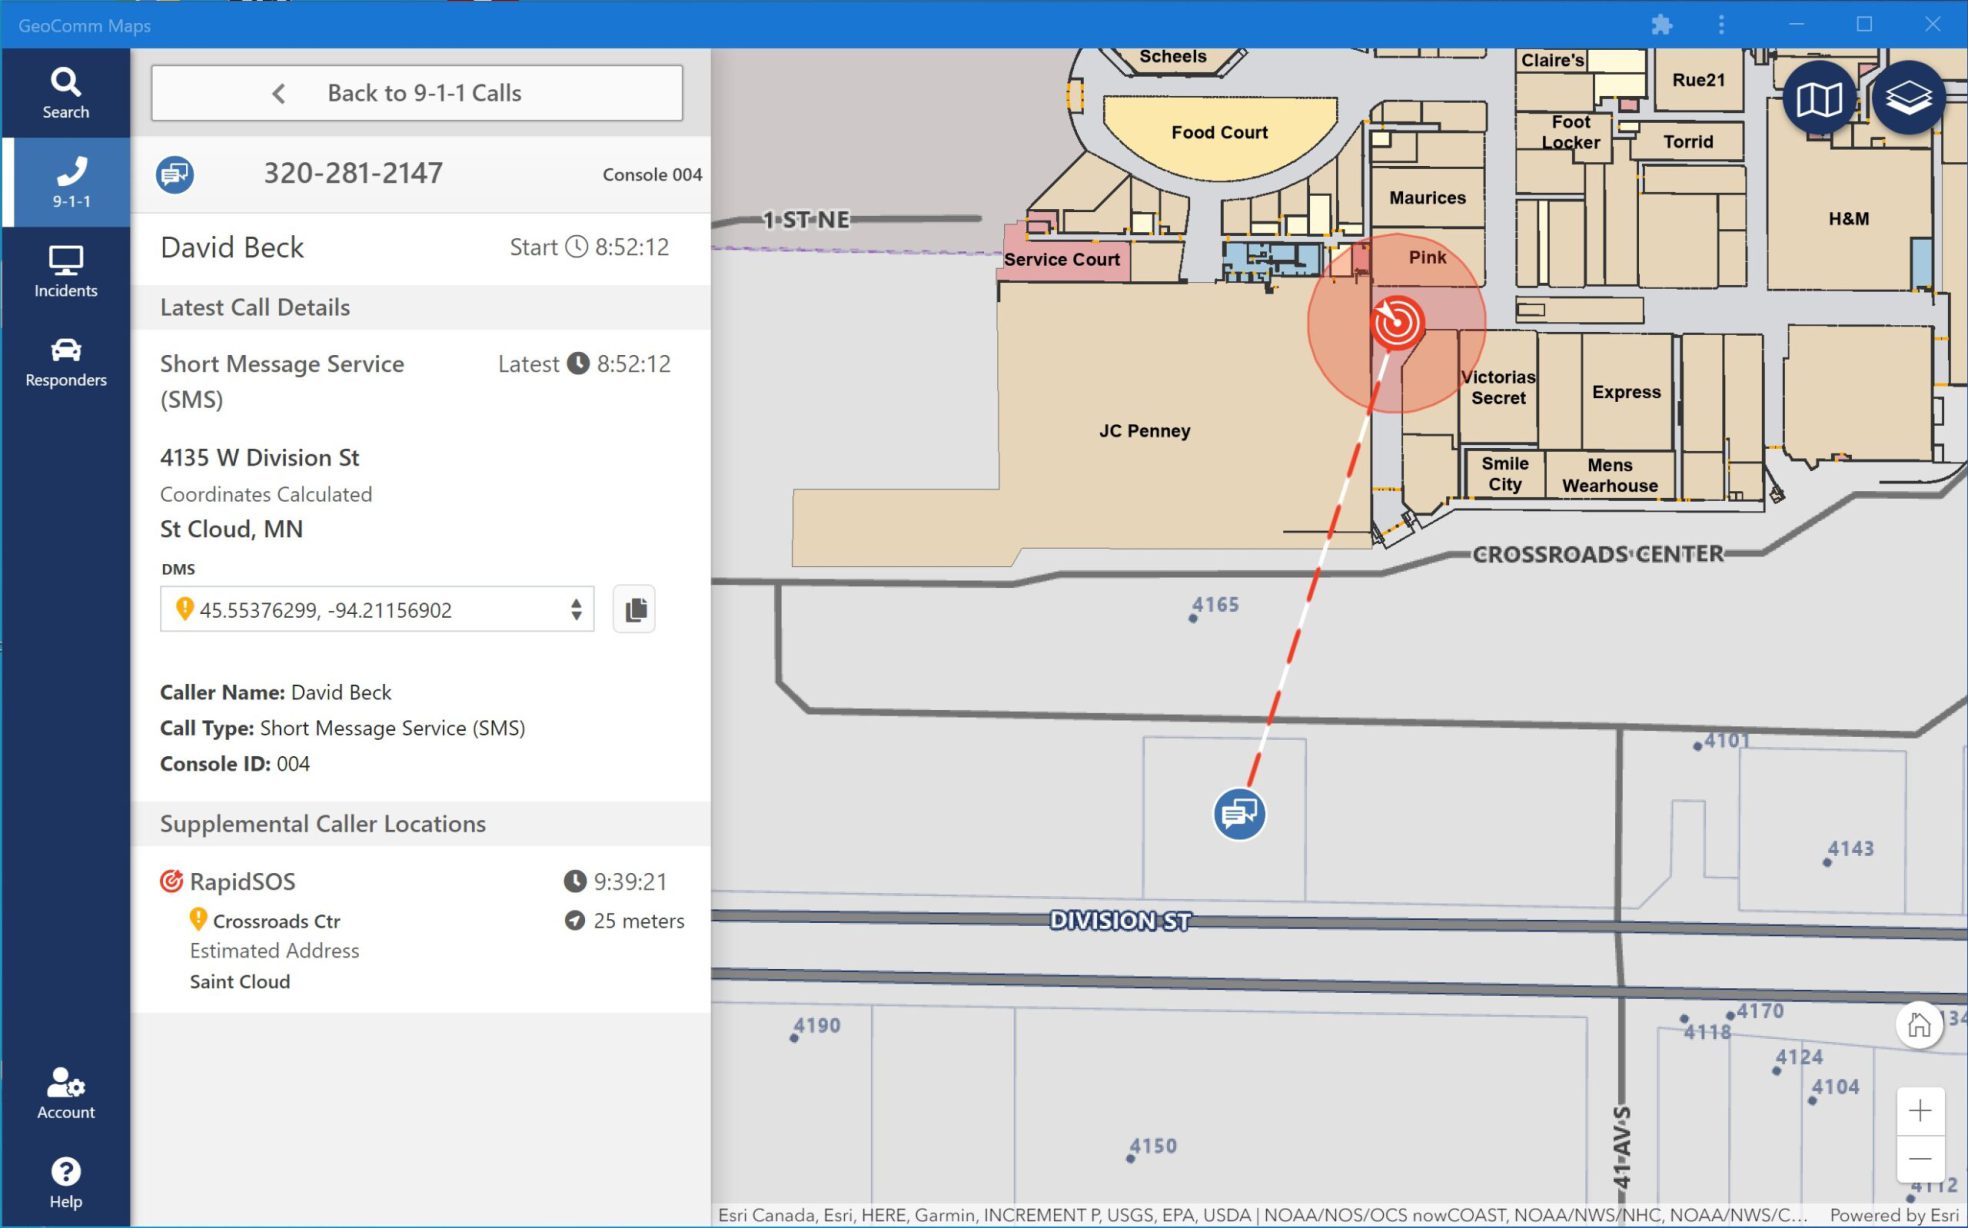Click the Smile City store label
Image resolution: width=1968 pixels, height=1228 pixels.
click(x=1505, y=474)
